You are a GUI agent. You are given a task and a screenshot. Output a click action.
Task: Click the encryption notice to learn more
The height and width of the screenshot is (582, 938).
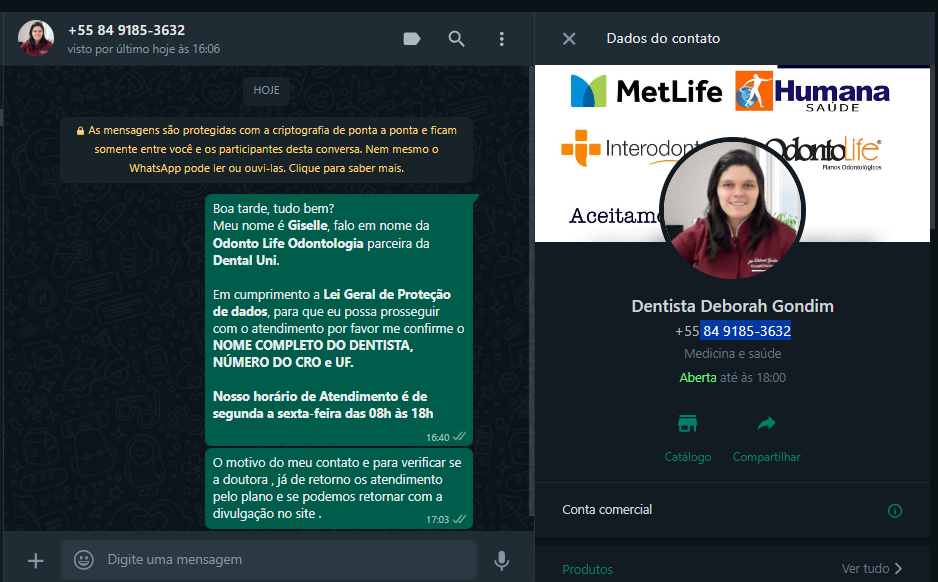[x=266, y=150]
